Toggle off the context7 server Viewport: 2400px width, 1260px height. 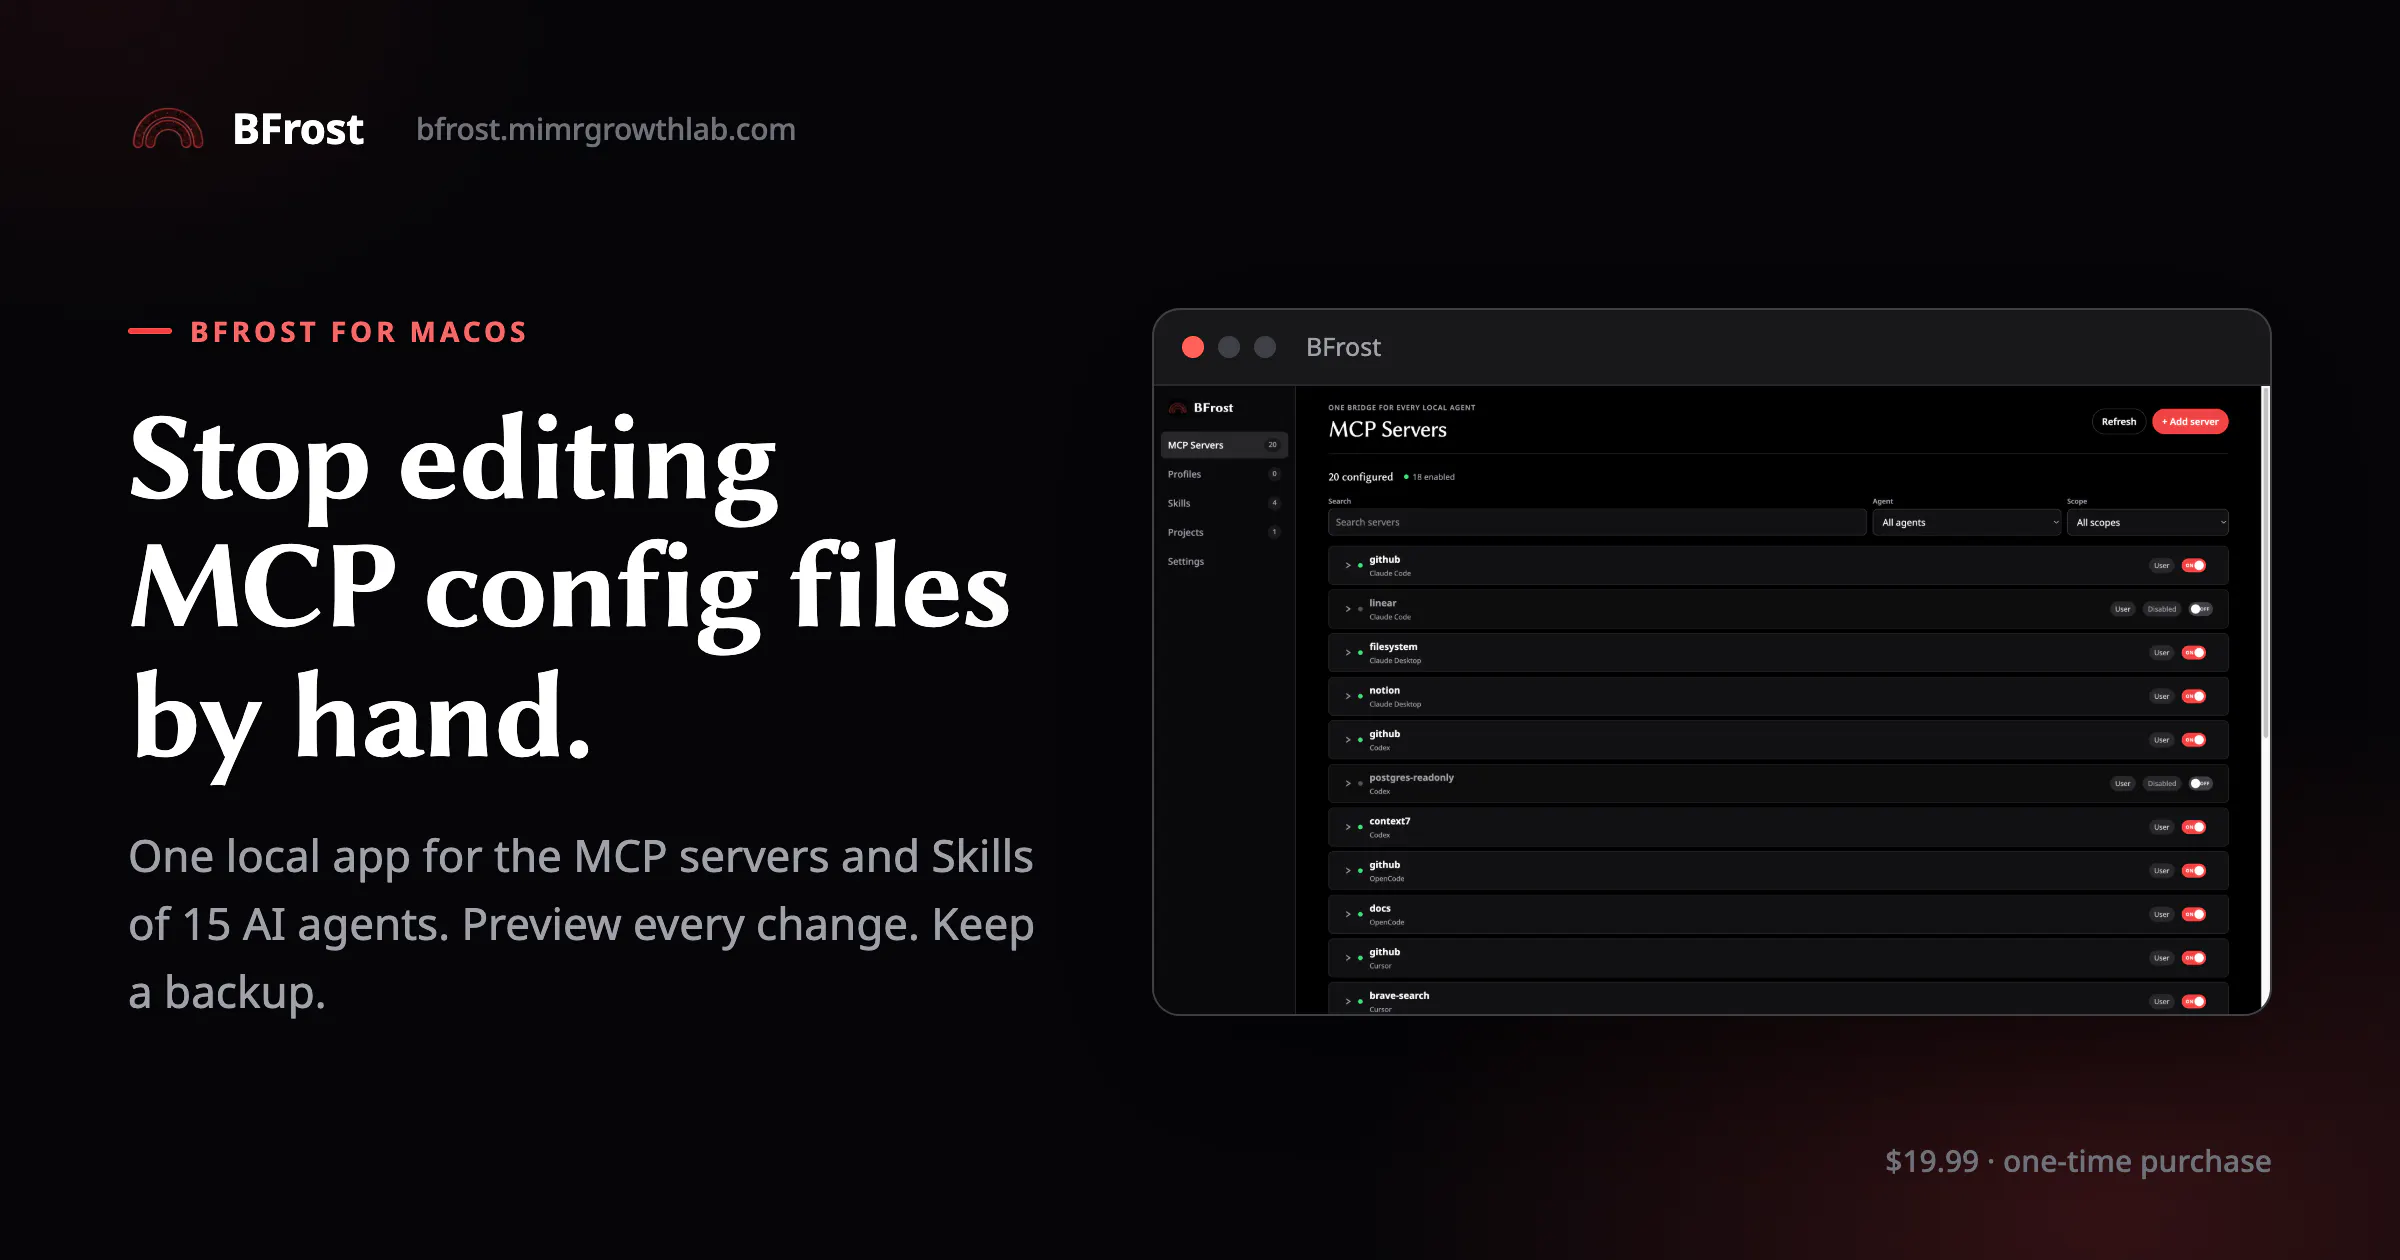[2194, 827]
